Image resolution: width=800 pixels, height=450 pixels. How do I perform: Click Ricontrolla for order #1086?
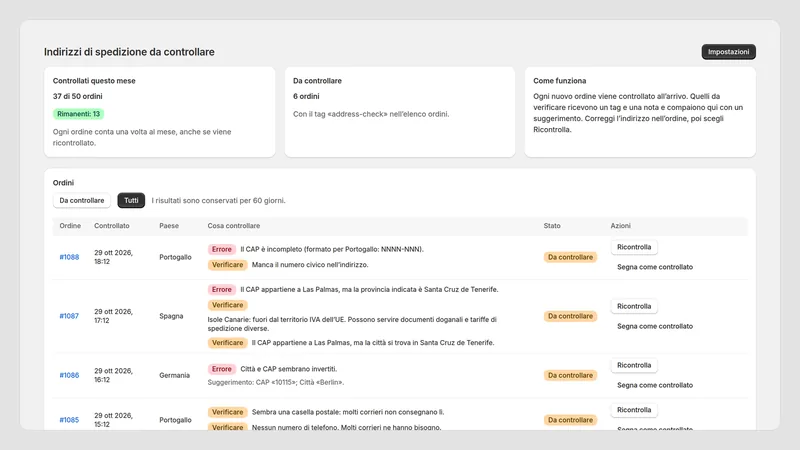[x=634, y=365]
